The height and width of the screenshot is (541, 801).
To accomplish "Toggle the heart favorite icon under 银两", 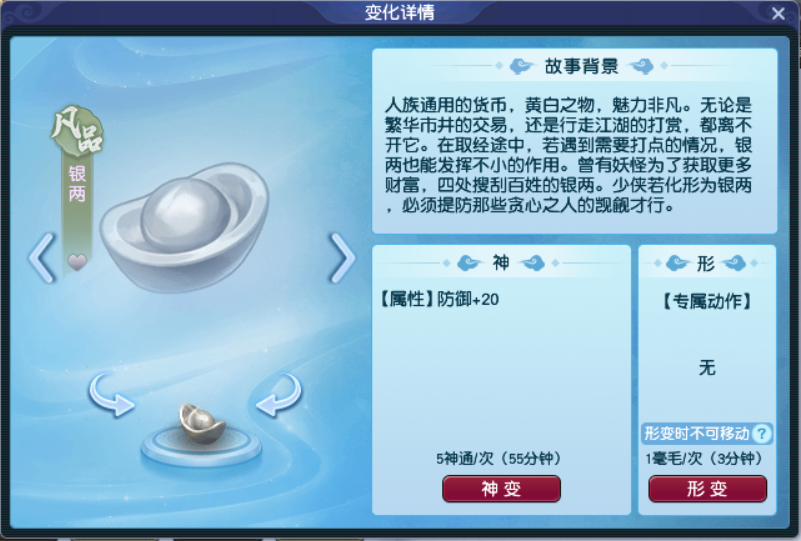I will pyautogui.click(x=77, y=263).
